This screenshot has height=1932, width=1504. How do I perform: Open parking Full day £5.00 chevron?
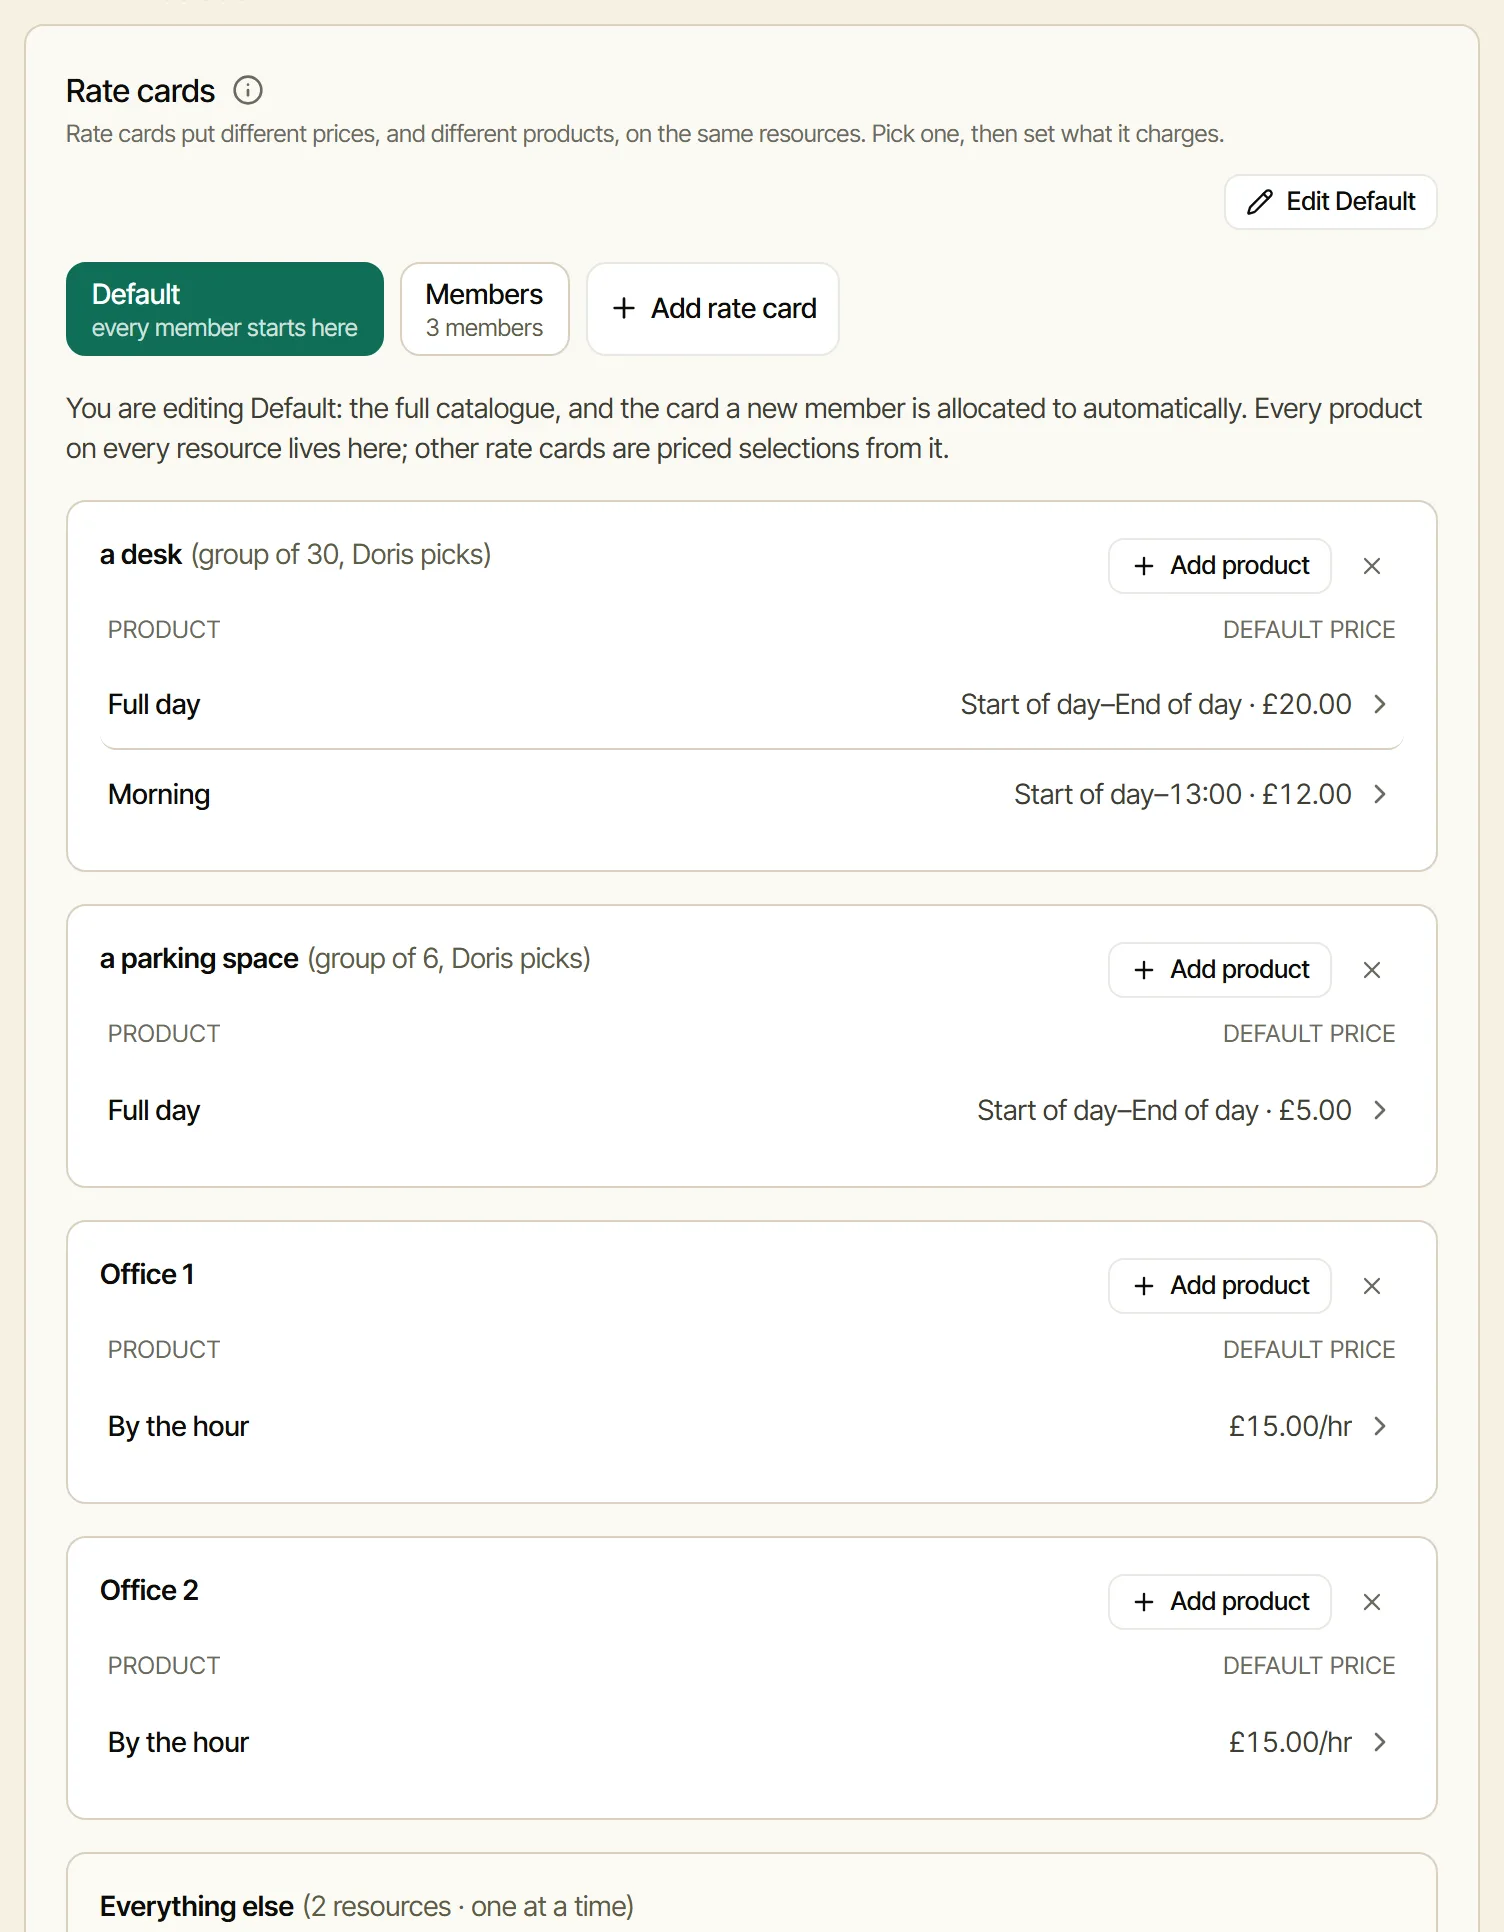[1380, 1110]
